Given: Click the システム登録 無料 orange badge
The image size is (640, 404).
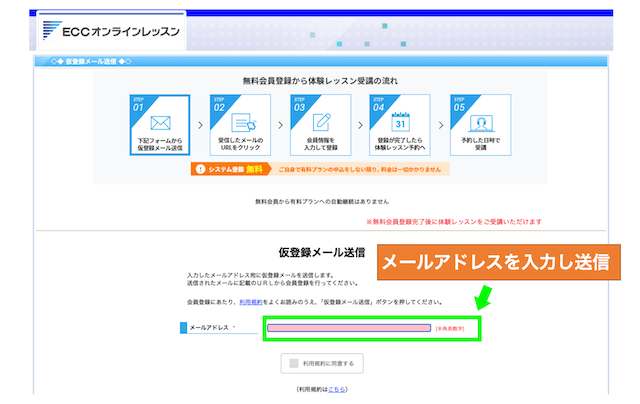Looking at the screenshot, I should pos(231,169).
